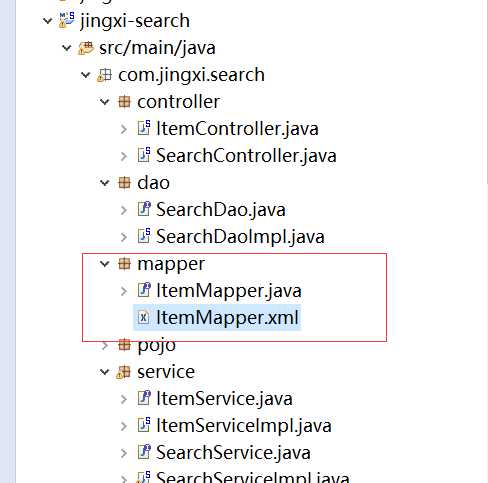Click the src/main/java source folder icon
The image size is (488, 483).
pyautogui.click(x=86, y=48)
